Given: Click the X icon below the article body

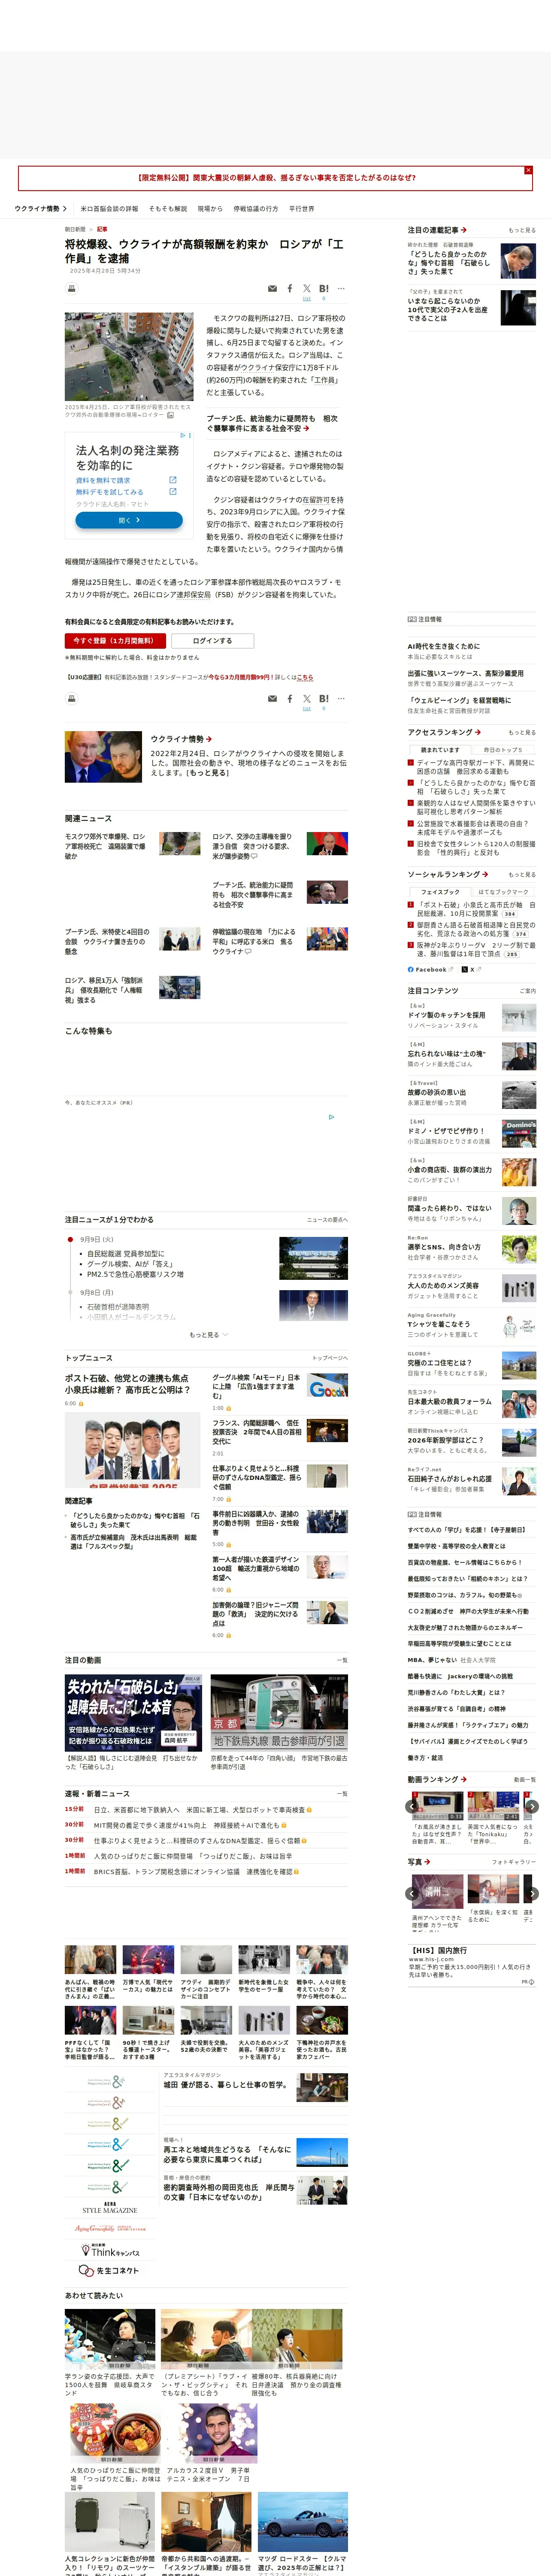Looking at the screenshot, I should [x=307, y=698].
